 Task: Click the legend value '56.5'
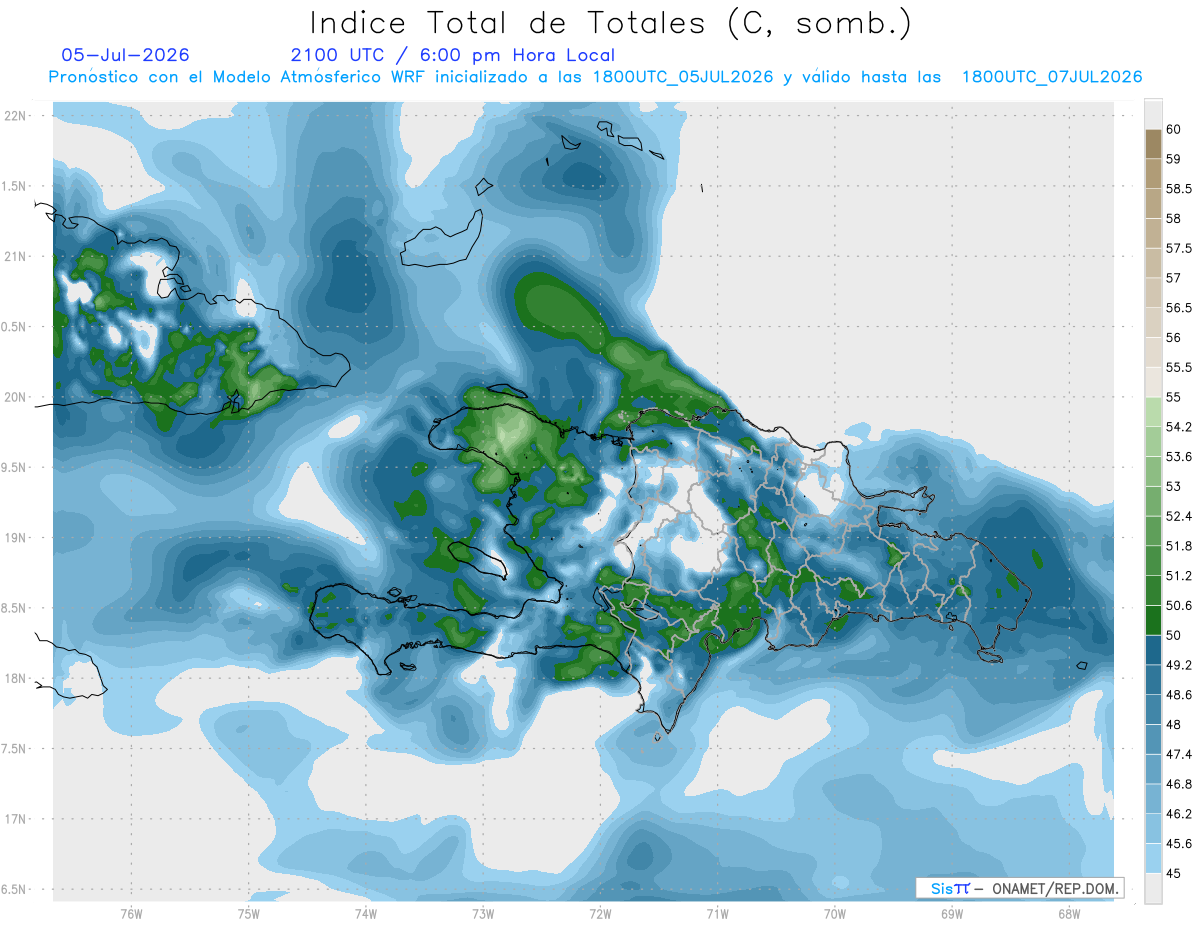(1178, 308)
